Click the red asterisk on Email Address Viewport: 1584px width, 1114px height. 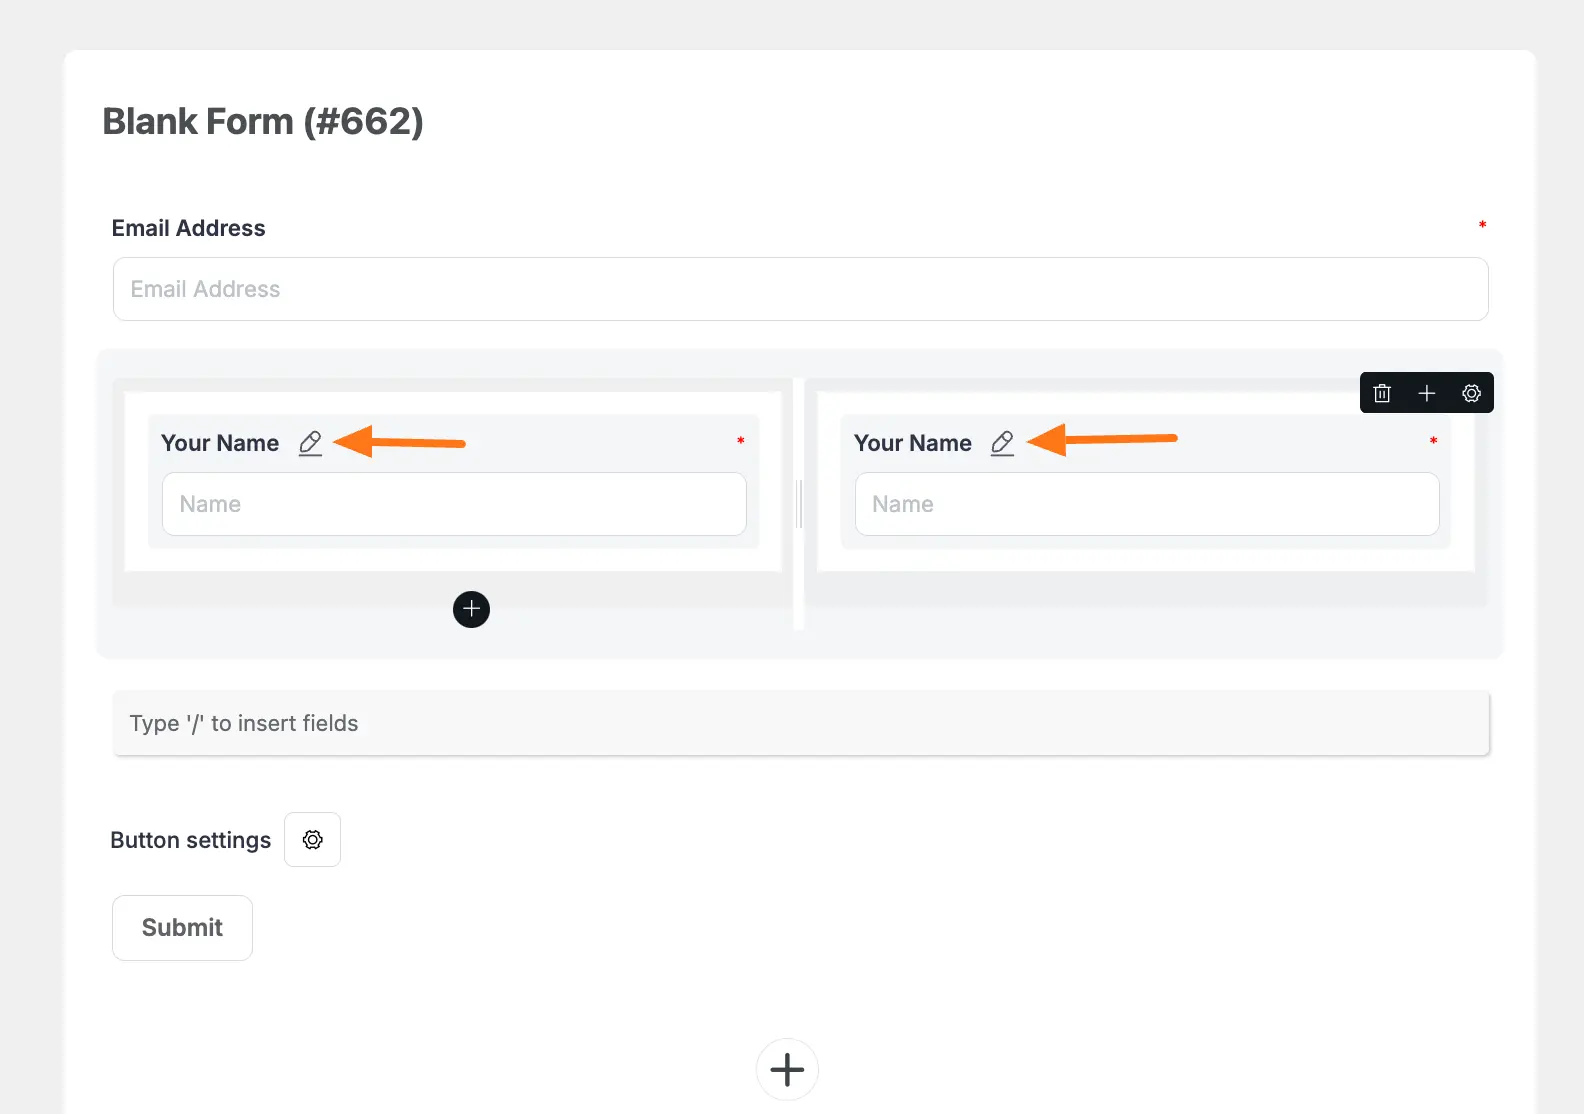click(1482, 225)
